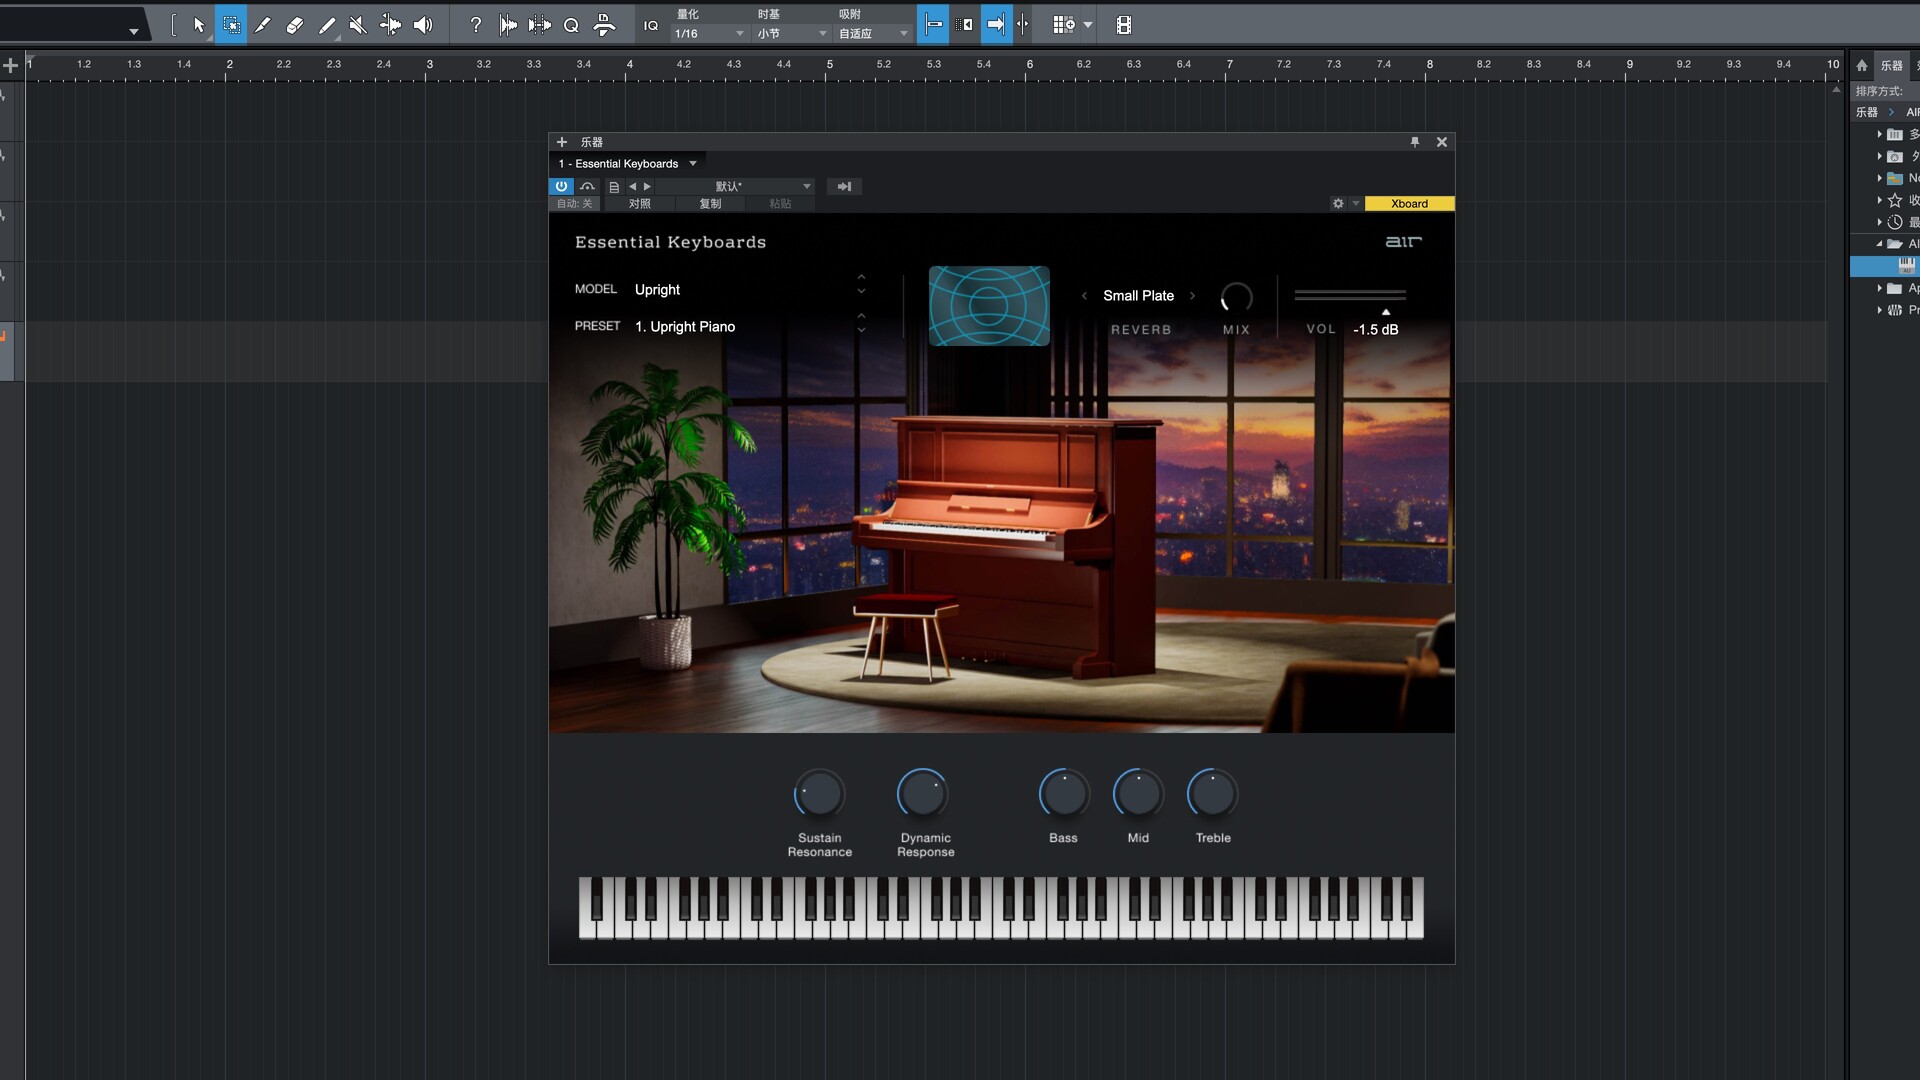Click the yellow Xboard button
This screenshot has height=1080, width=1920.
click(1409, 203)
